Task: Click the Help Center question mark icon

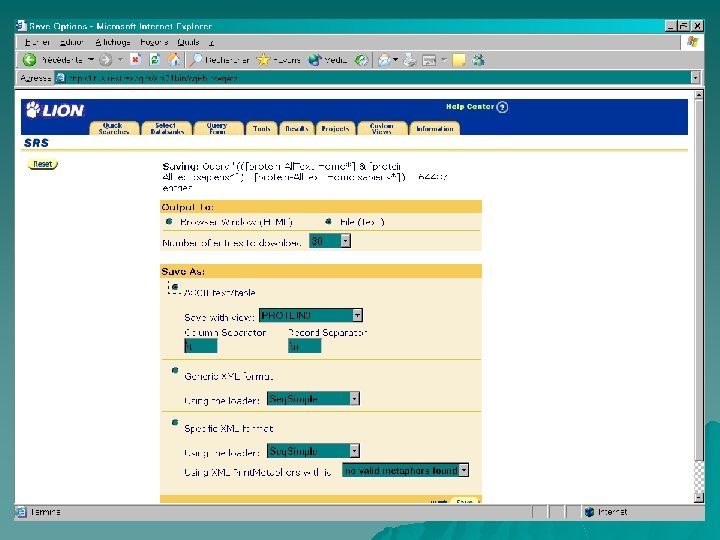Action: pyautogui.click(x=502, y=107)
